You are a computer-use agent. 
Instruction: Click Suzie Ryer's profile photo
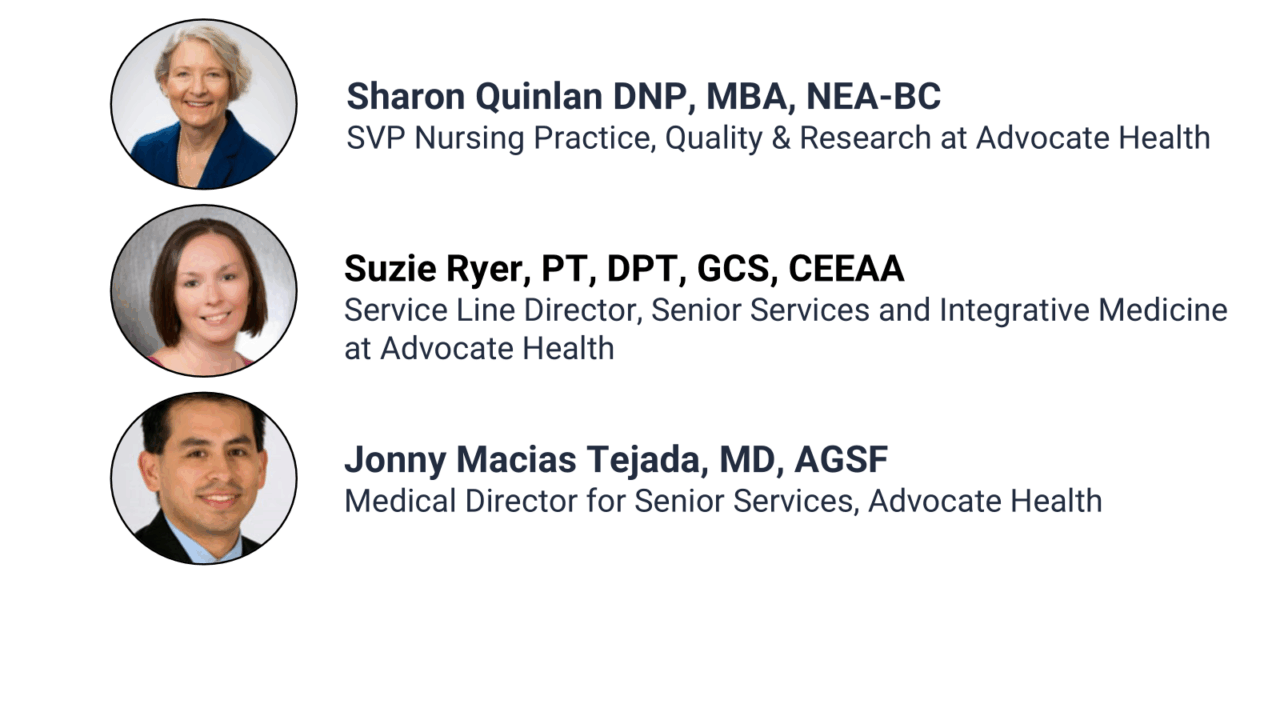(203, 291)
